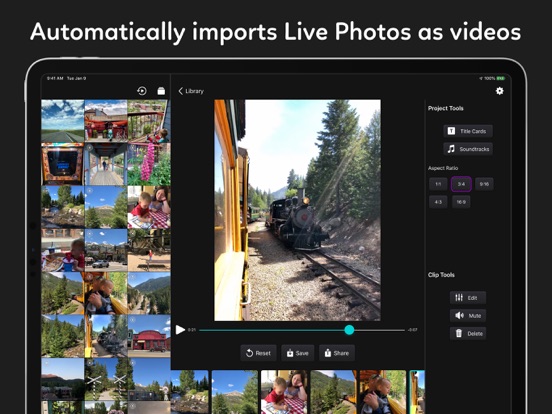The image size is (552, 414).
Task: Share the video project
Action: coord(337,353)
